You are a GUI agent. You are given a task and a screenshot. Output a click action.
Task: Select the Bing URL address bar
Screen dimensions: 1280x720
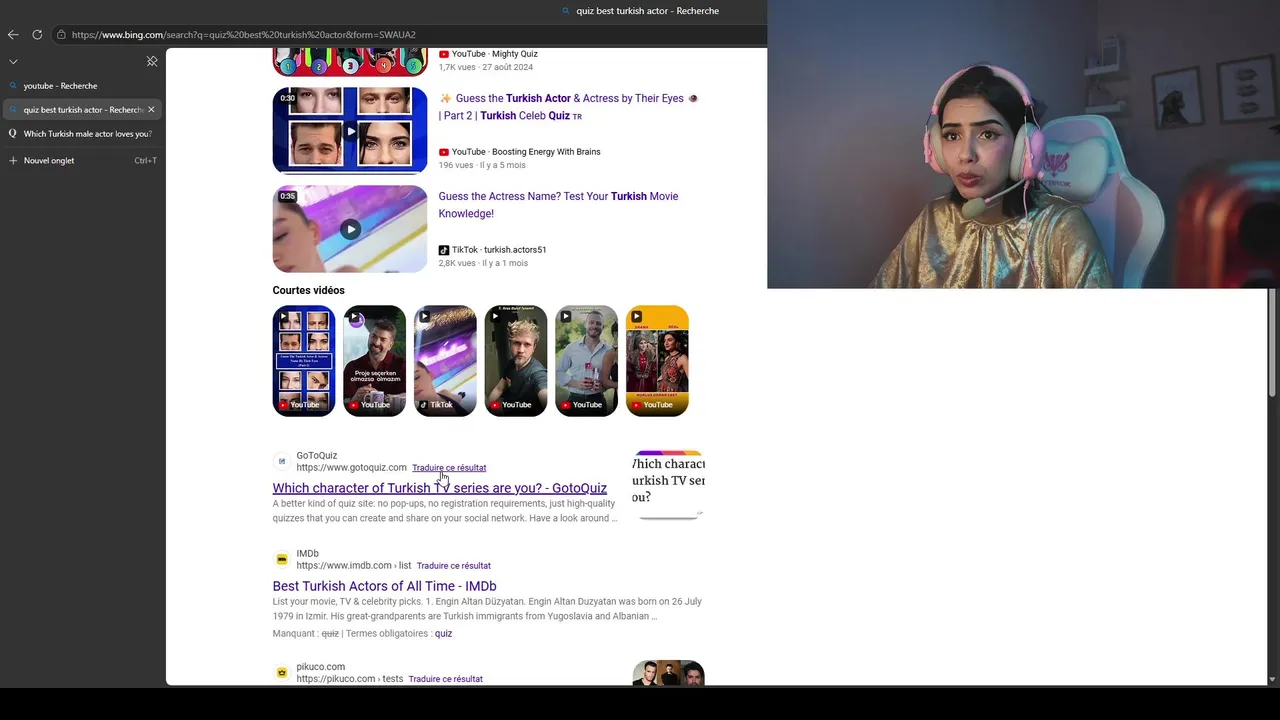pos(243,34)
